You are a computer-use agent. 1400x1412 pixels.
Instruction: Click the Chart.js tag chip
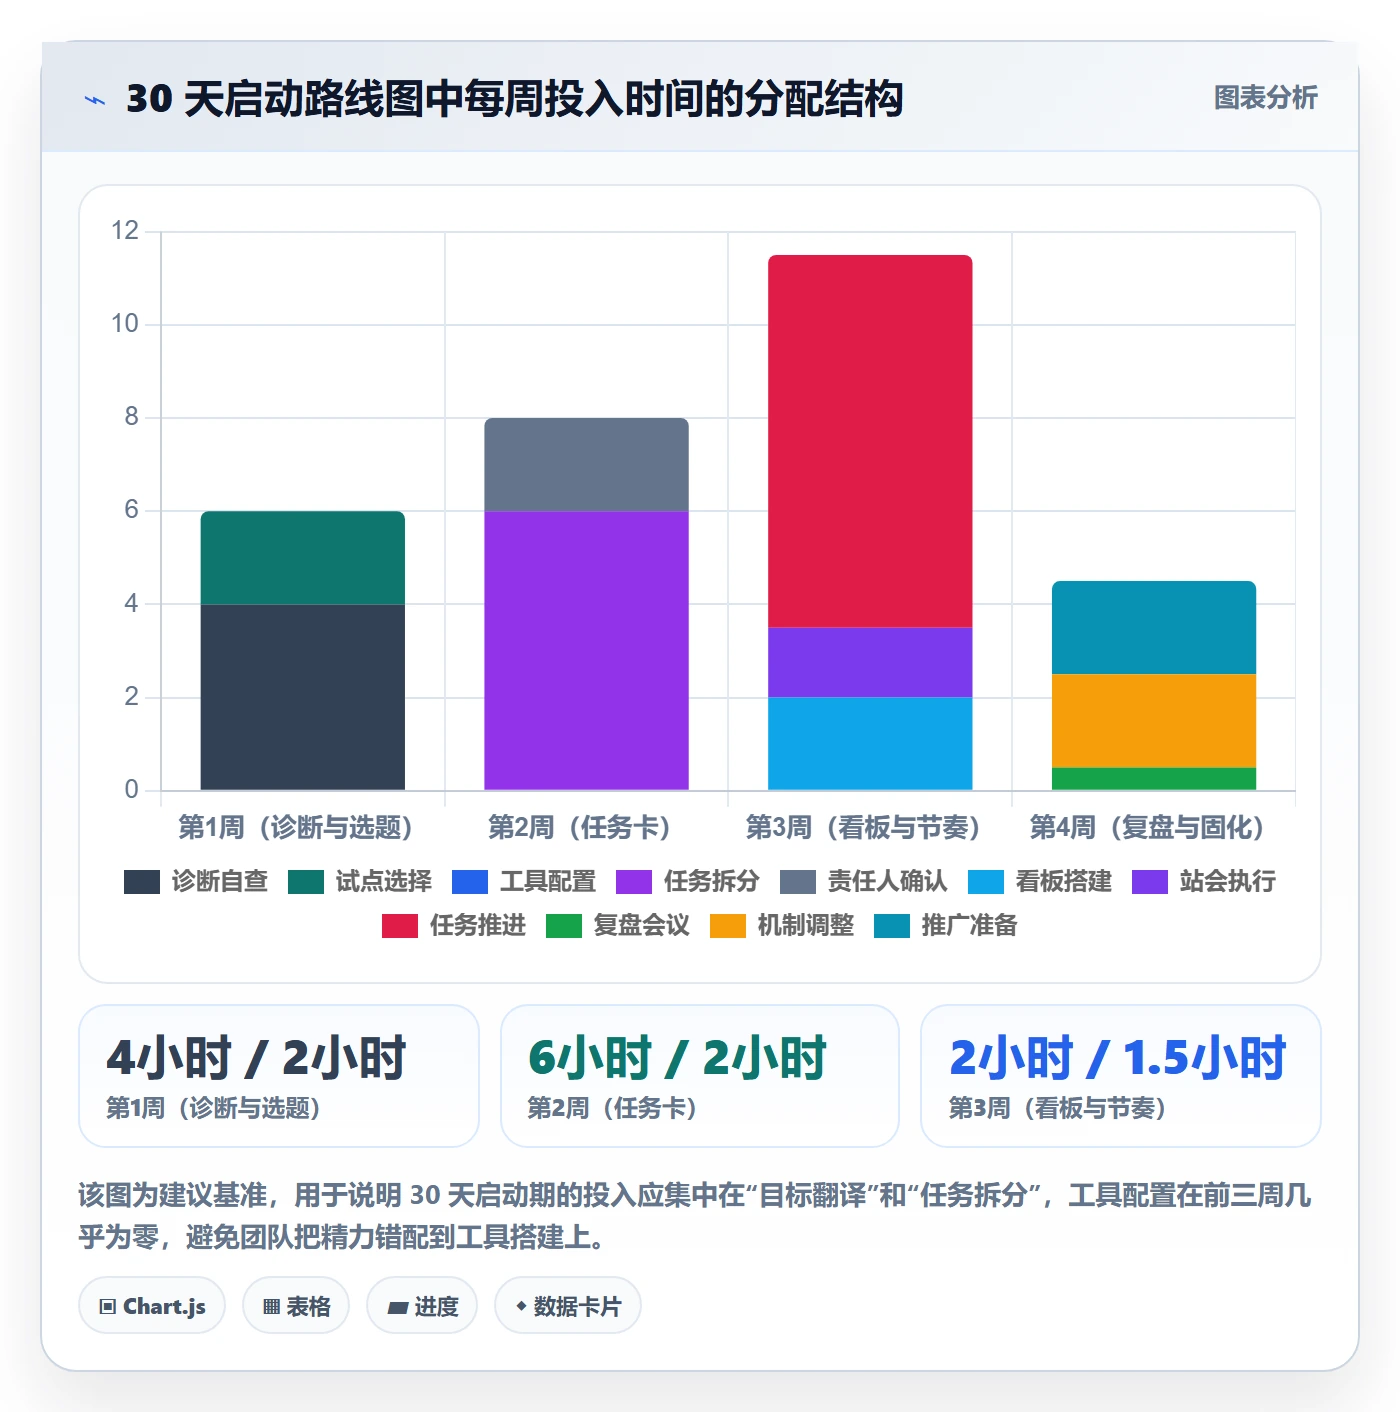pos(152,1306)
